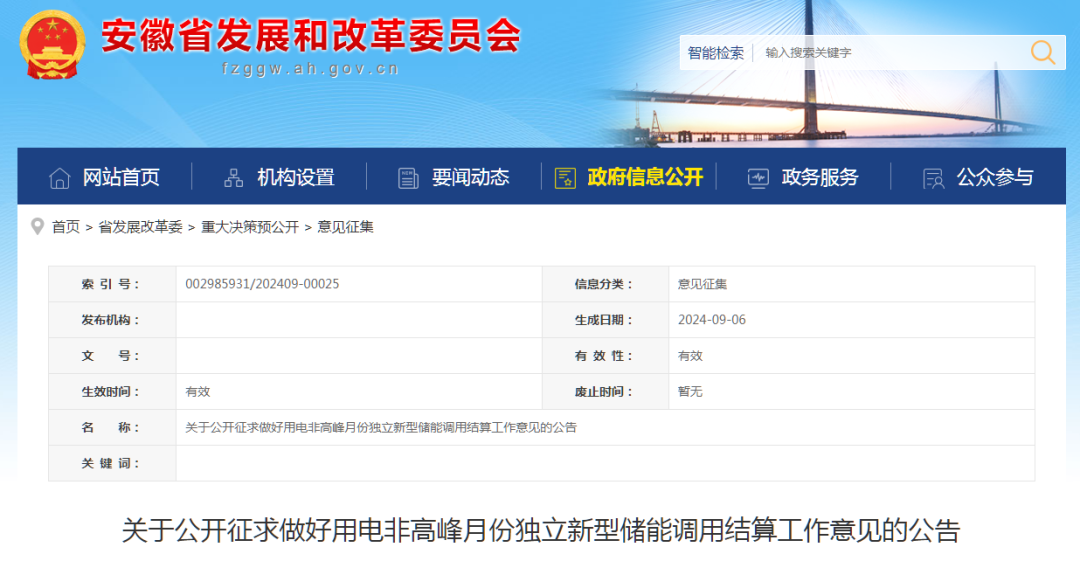
Task: Click the location pin breadcrumb icon
Action: click(x=38, y=226)
